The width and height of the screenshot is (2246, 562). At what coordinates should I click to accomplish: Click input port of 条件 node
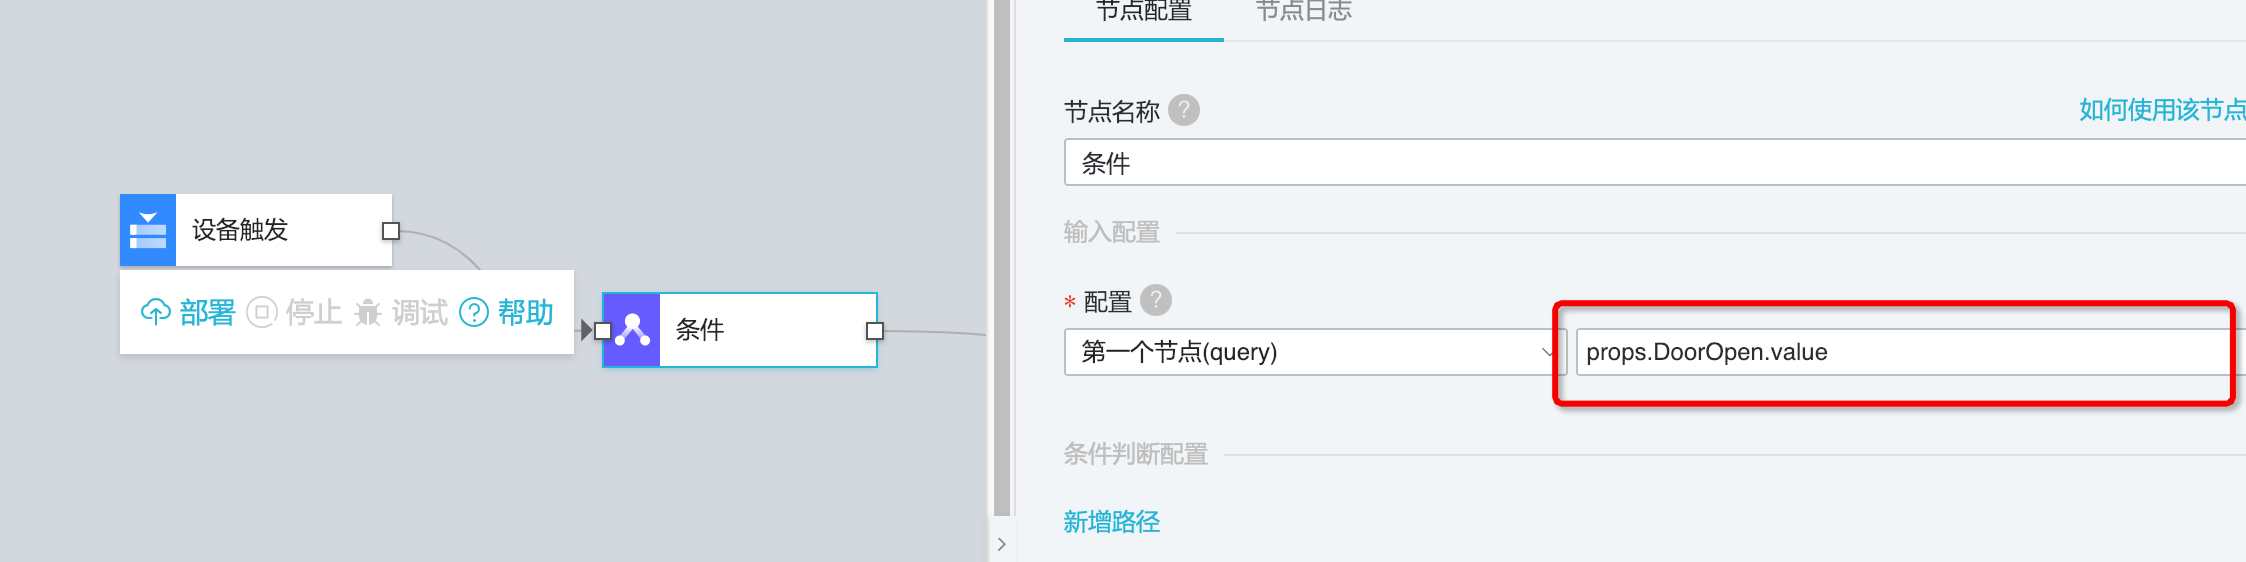click(602, 331)
